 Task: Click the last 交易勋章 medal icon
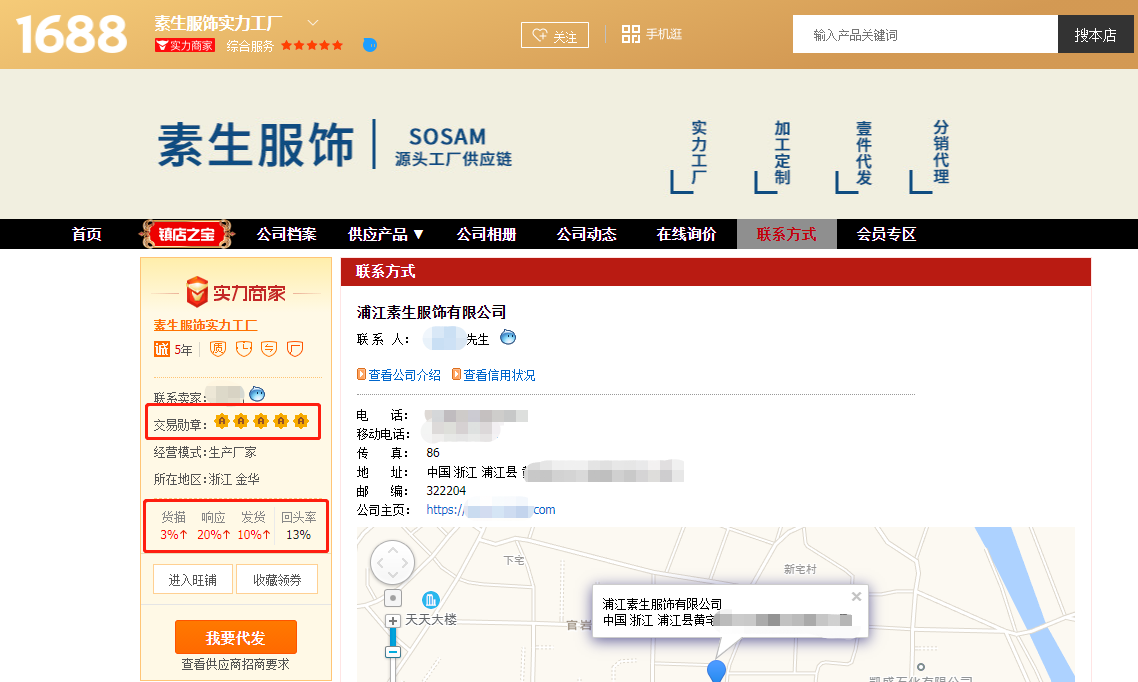301,421
